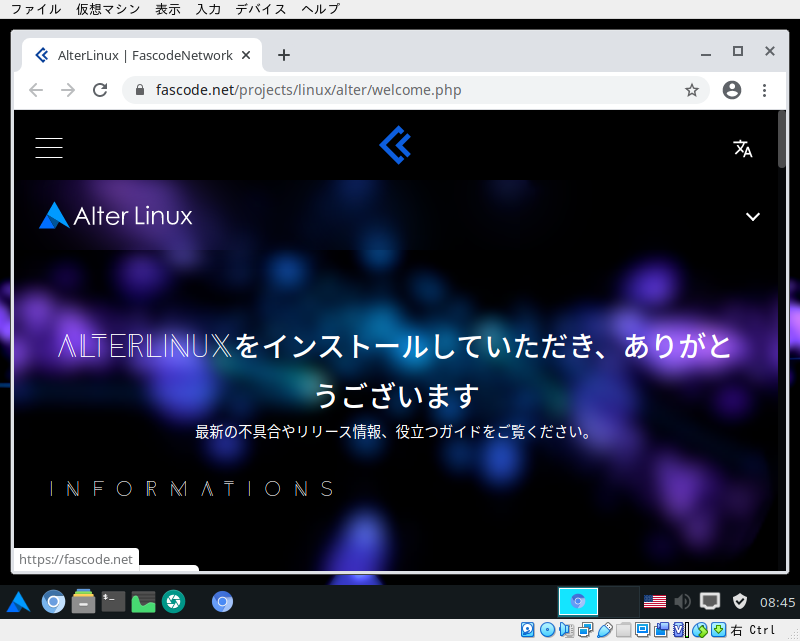Click the Fascode logo in the page header
This screenshot has height=641, width=800.
point(395,145)
